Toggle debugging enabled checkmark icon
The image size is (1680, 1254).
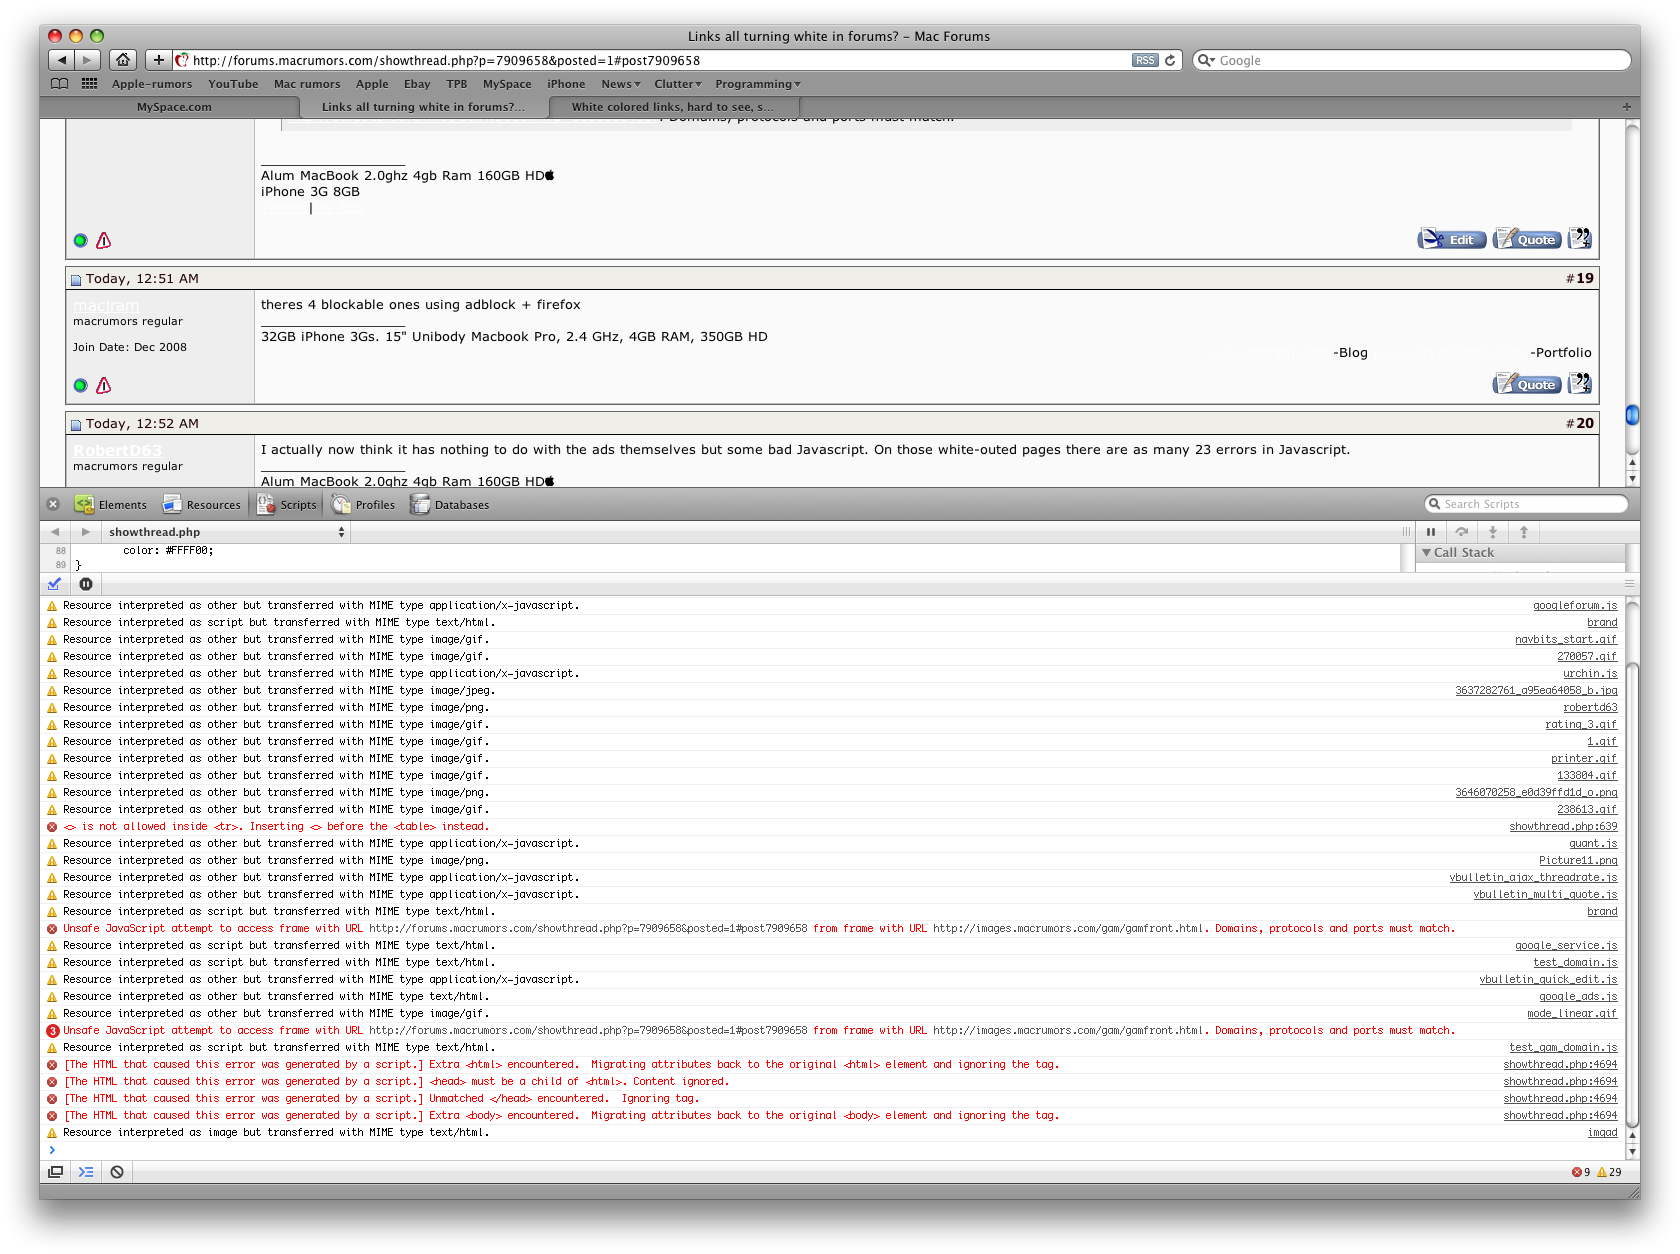pyautogui.click(x=54, y=584)
